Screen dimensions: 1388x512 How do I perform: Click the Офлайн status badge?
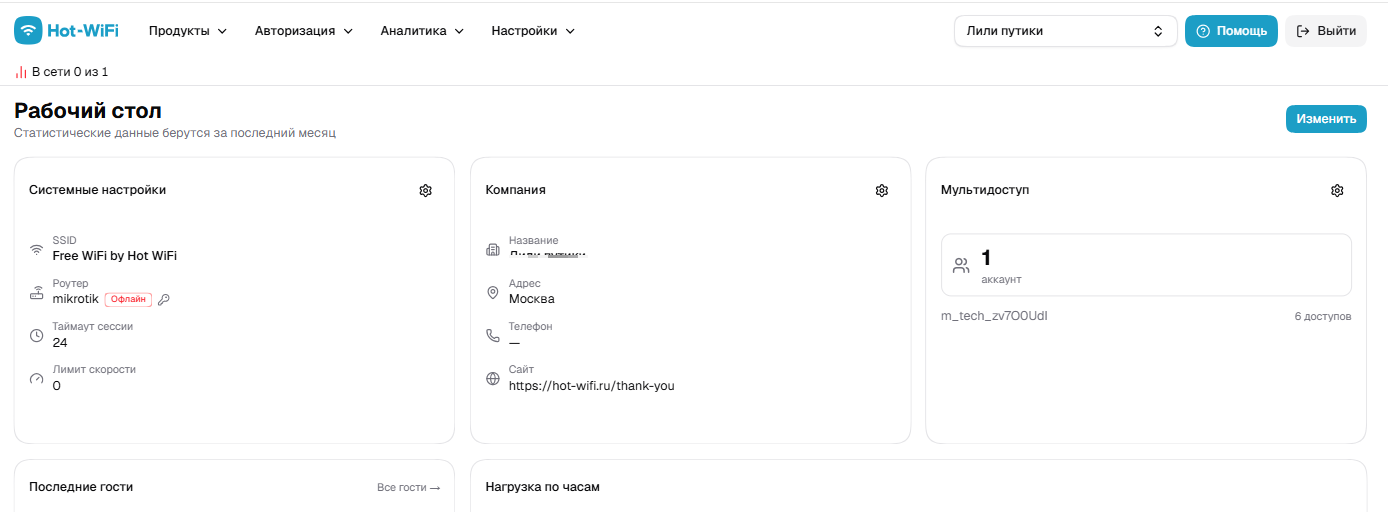128,299
